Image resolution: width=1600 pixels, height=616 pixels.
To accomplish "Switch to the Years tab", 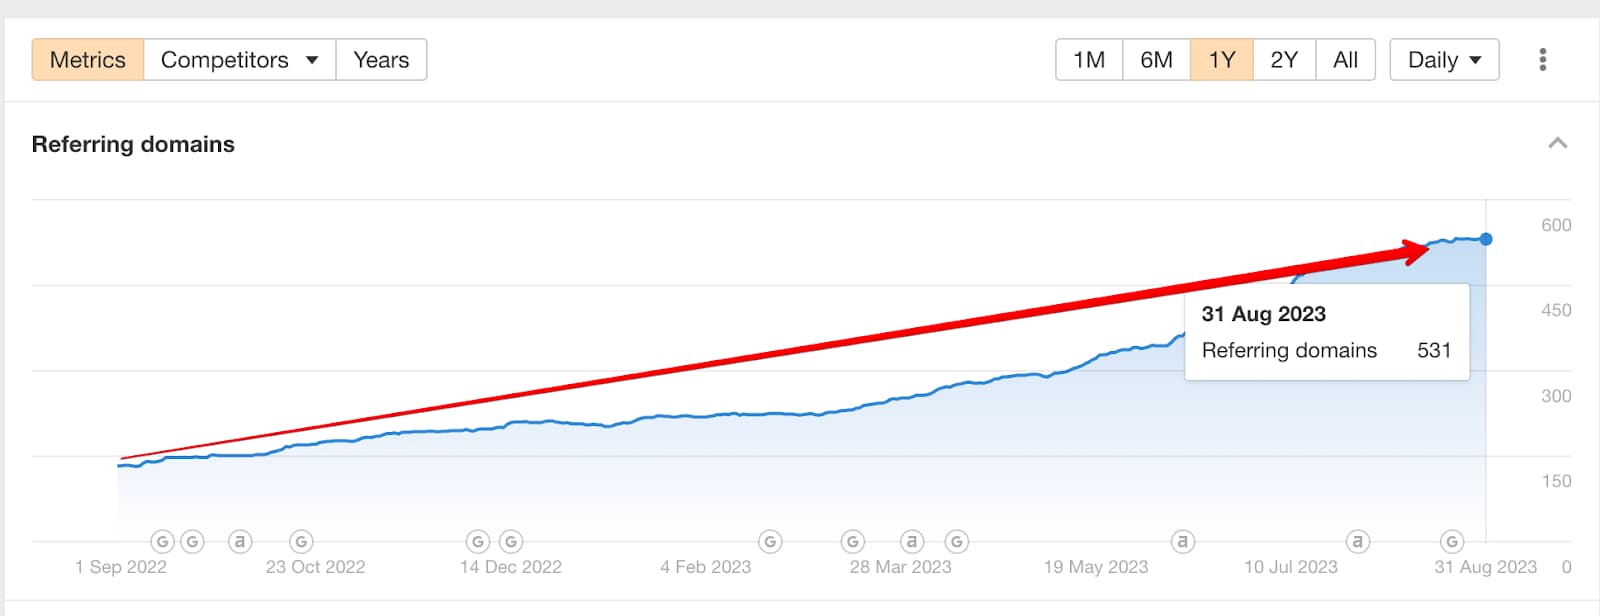I will (381, 60).
